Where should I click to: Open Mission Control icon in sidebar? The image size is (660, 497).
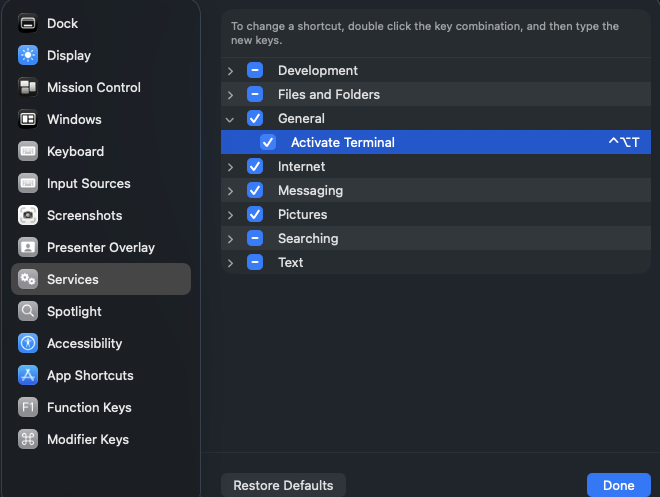point(28,87)
